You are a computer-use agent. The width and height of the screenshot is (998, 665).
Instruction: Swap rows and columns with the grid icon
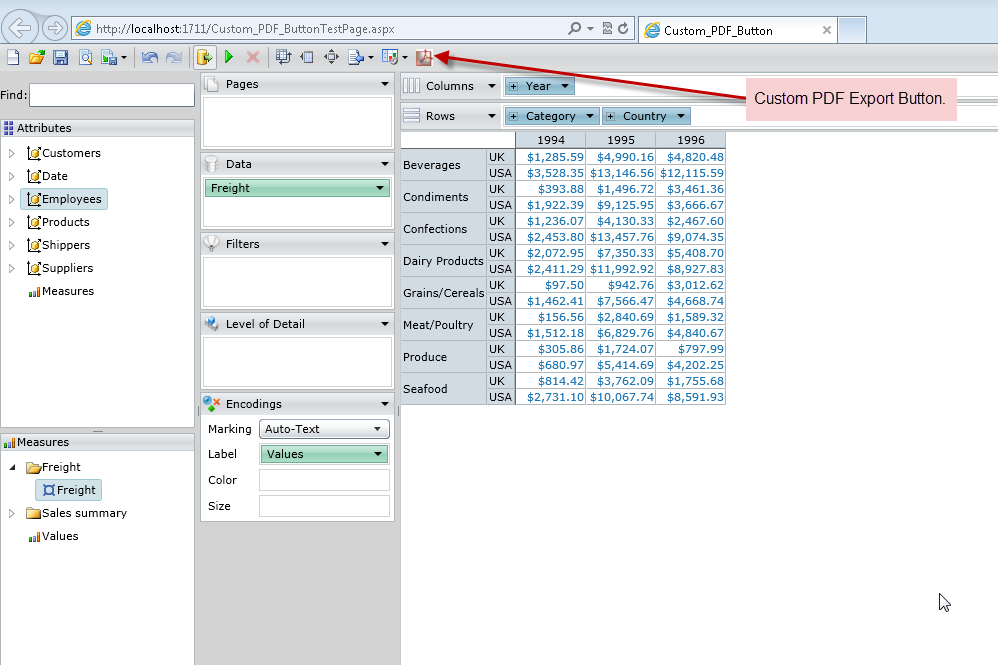point(283,57)
